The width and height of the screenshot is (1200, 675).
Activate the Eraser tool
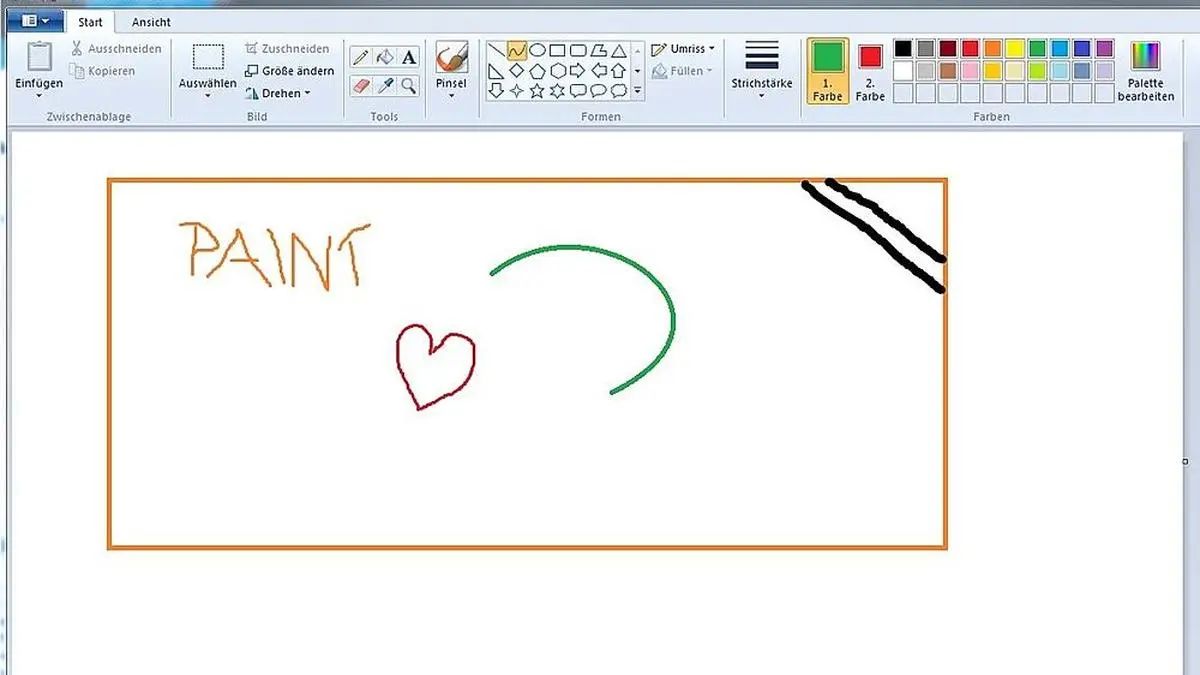[361, 87]
